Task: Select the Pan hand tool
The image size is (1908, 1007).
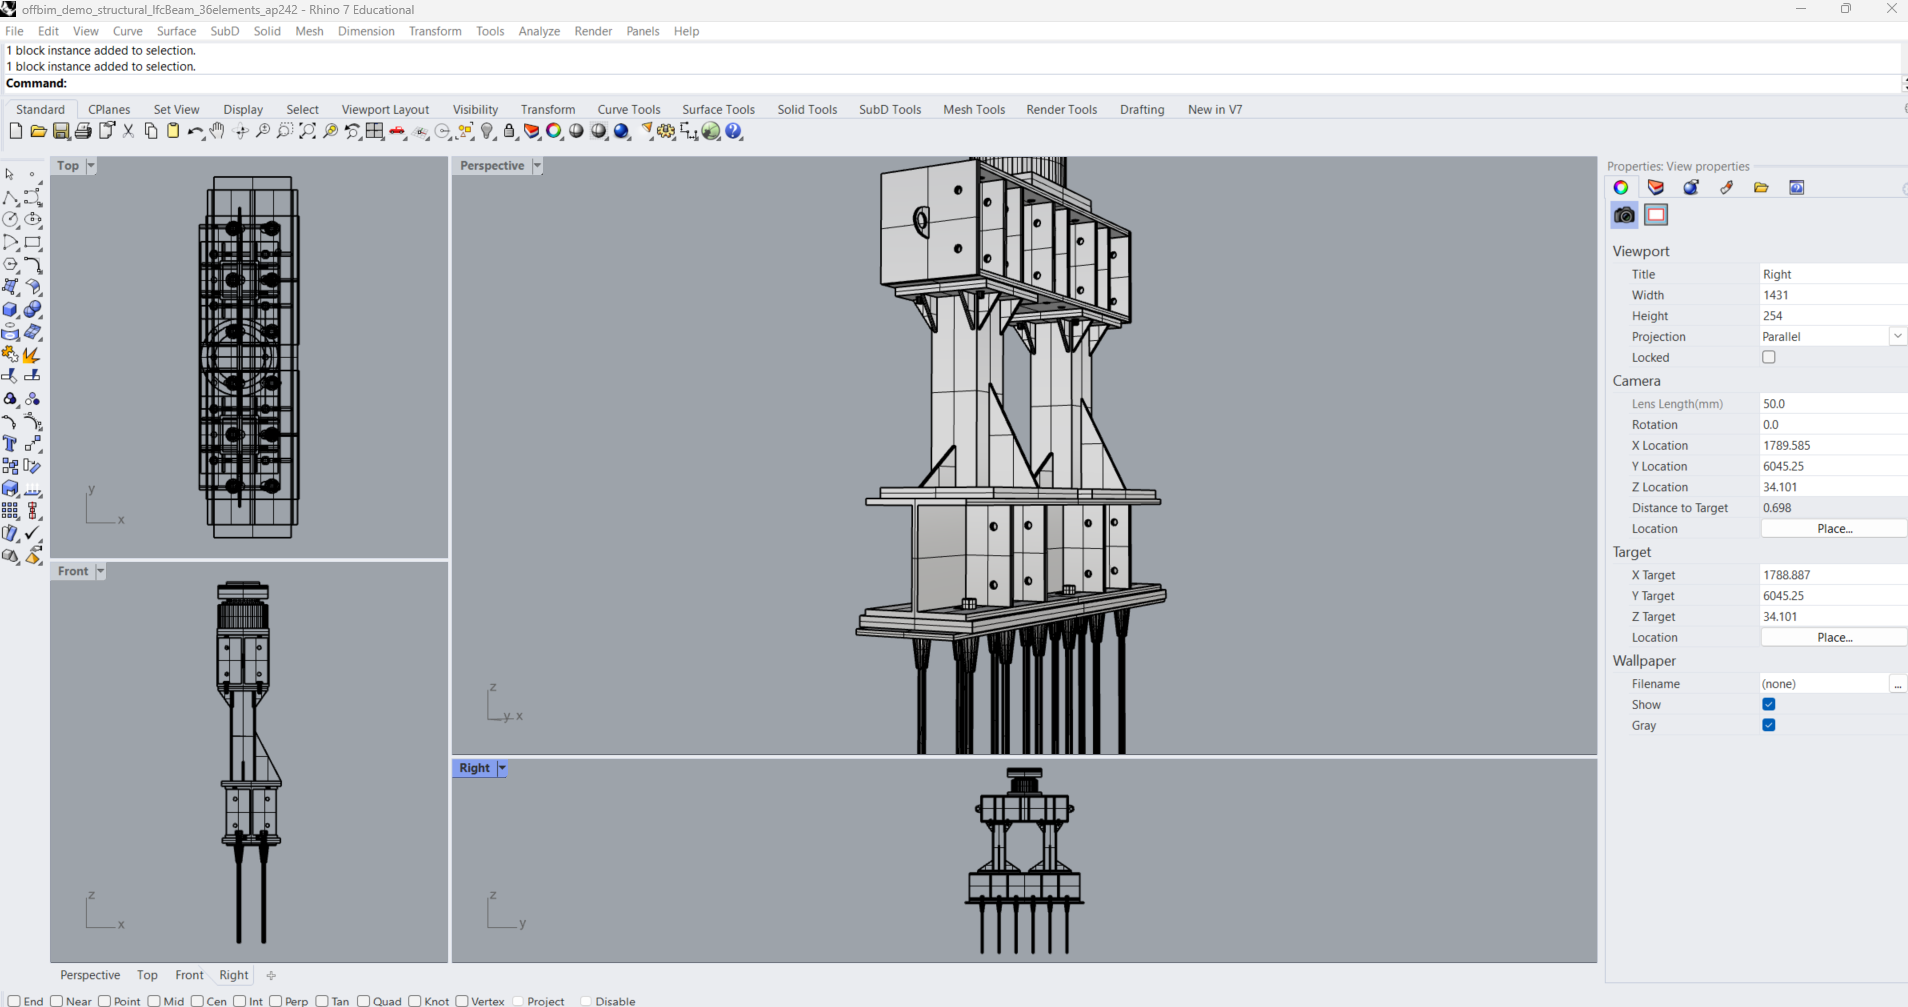Action: point(217,131)
